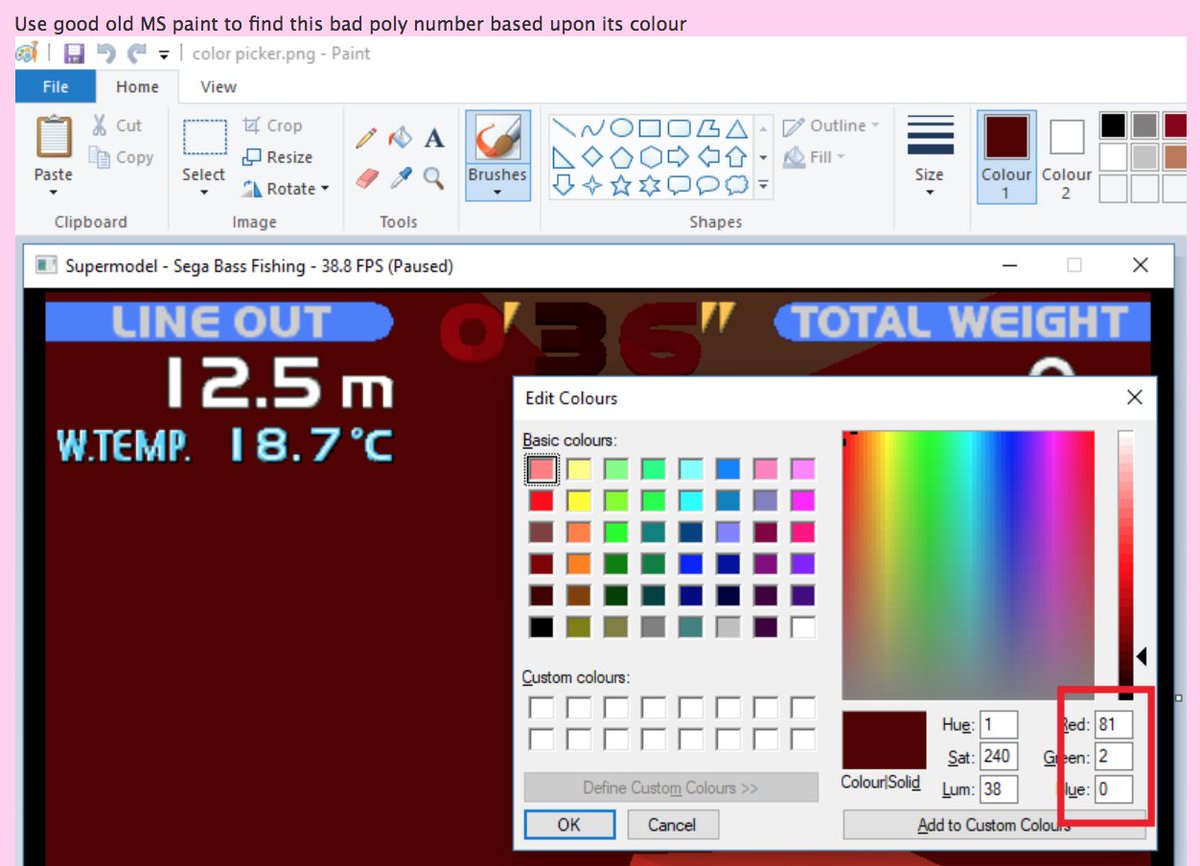Click the Blue value field showing 0
Viewport: 1200px width, 866px height.
pyautogui.click(x=1114, y=789)
